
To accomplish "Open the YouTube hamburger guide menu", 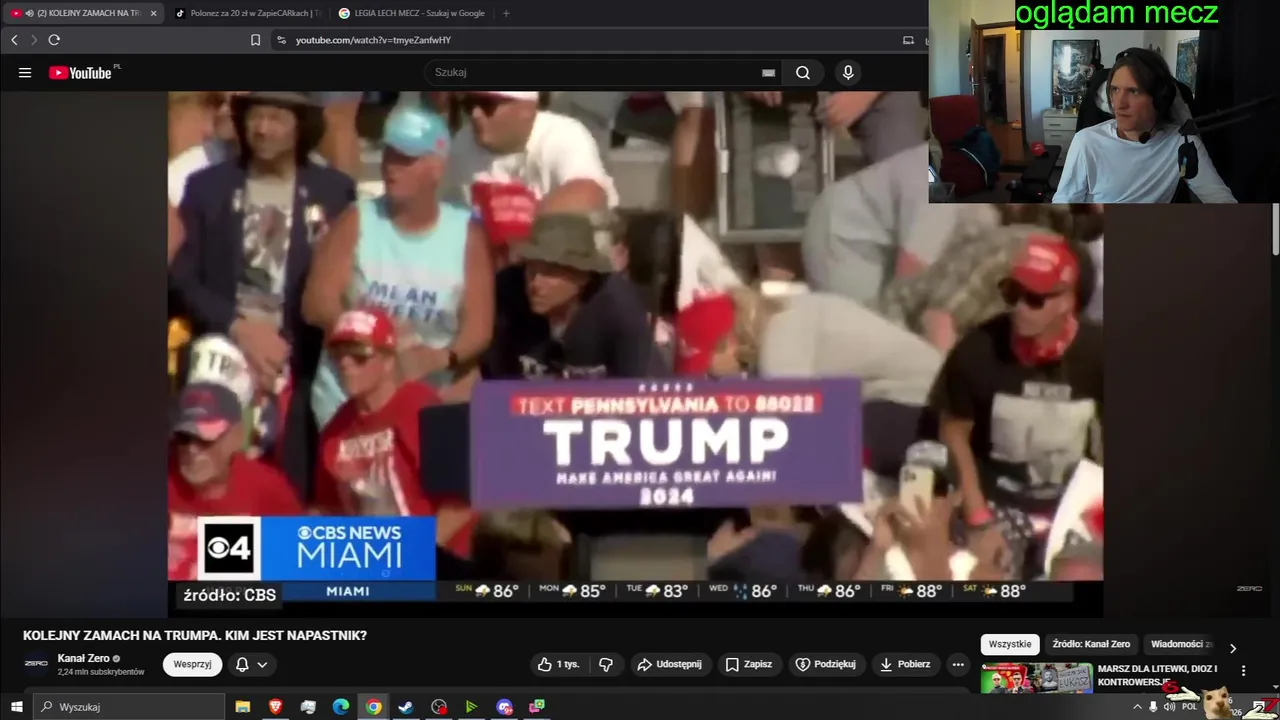I will (x=25, y=72).
